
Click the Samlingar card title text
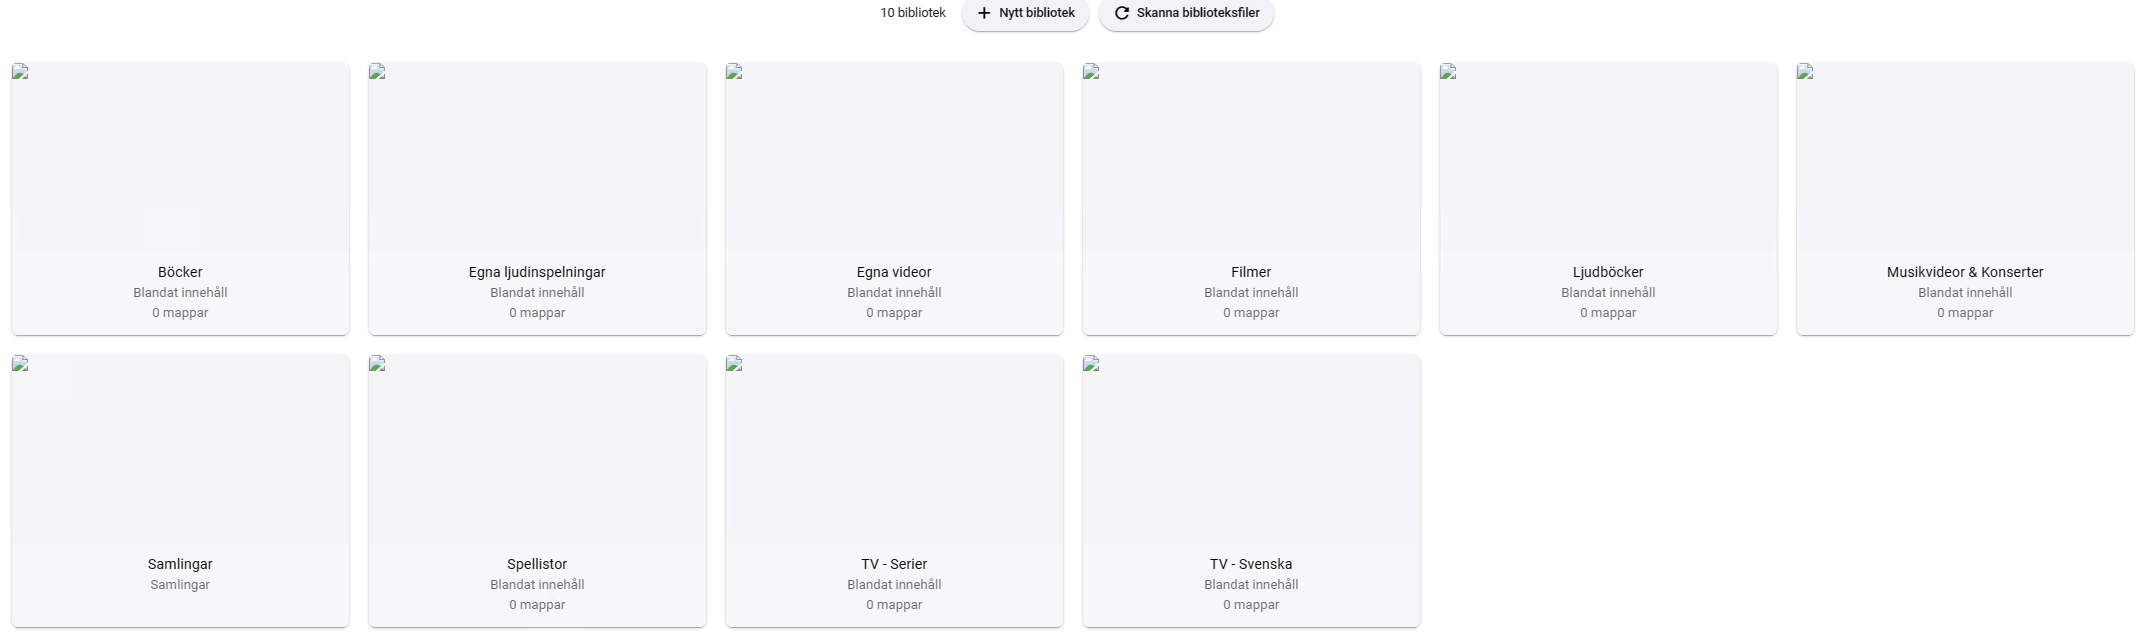pos(180,564)
